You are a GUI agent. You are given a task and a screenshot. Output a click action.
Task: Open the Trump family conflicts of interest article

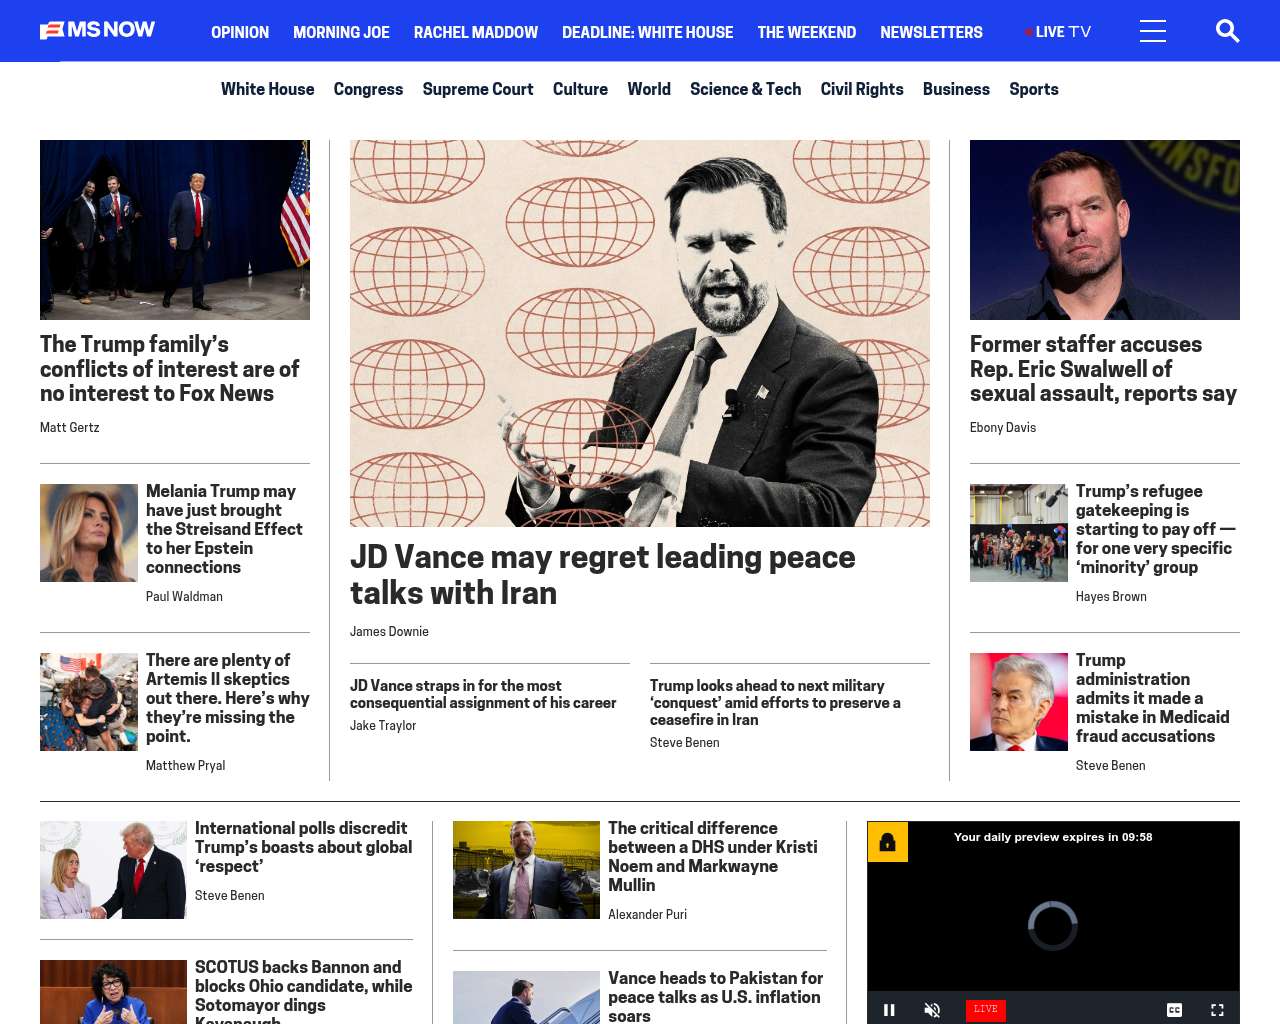pyautogui.click(x=170, y=369)
